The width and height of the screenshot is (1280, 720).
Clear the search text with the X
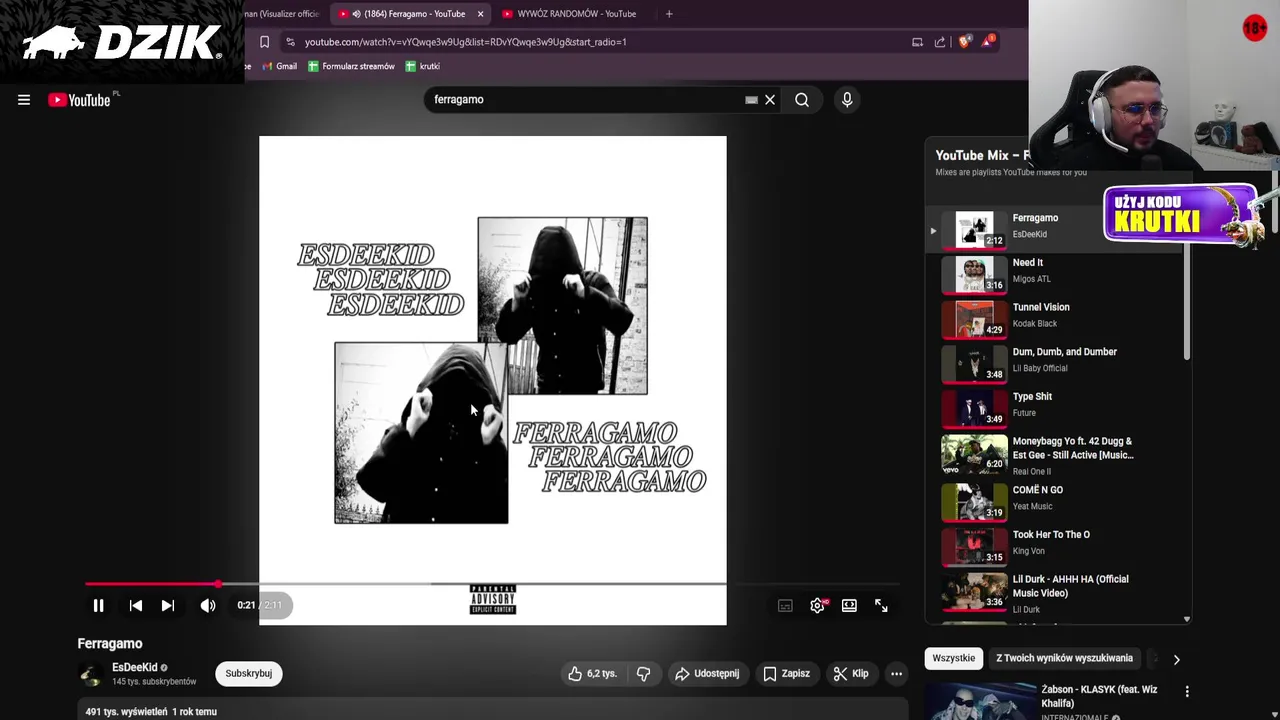[x=770, y=100]
